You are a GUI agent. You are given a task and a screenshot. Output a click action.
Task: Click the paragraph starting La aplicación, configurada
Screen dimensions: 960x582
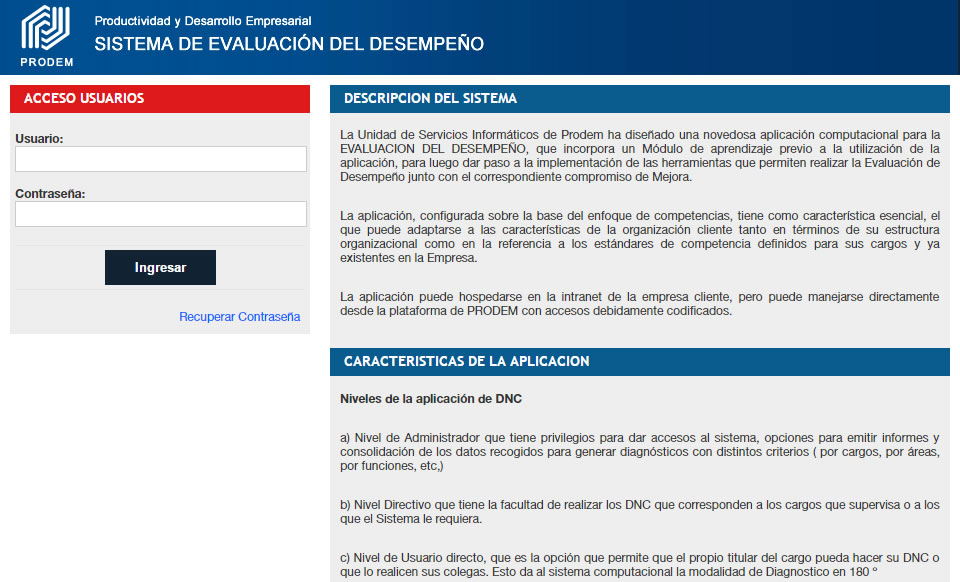[x=639, y=236]
